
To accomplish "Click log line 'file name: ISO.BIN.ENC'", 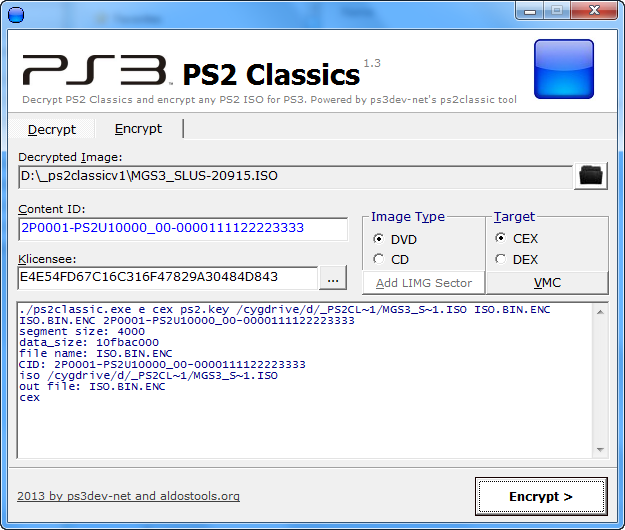I will (x=96, y=353).
